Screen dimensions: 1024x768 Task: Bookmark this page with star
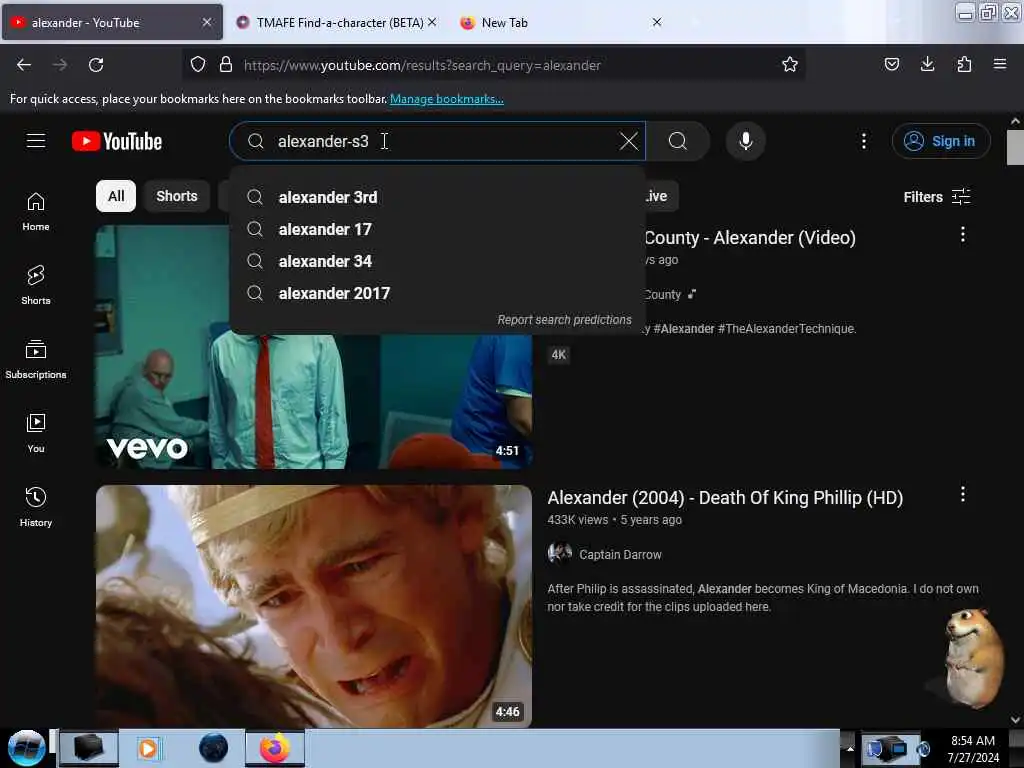click(x=790, y=64)
